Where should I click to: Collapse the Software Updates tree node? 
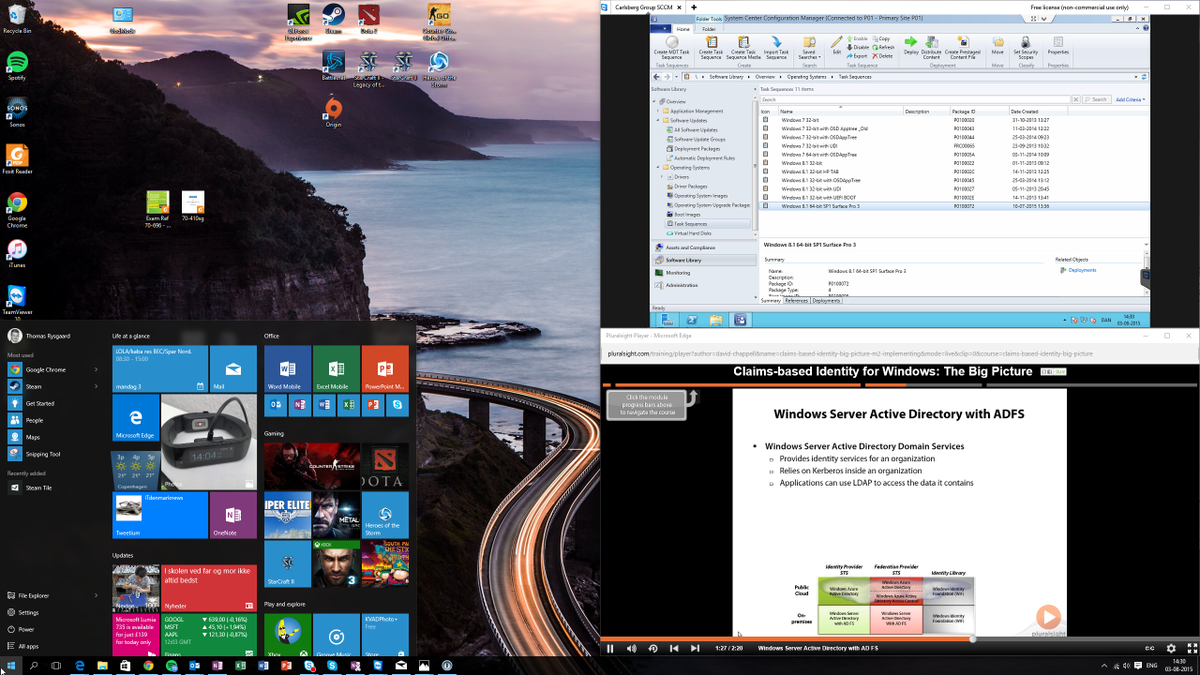(660, 121)
